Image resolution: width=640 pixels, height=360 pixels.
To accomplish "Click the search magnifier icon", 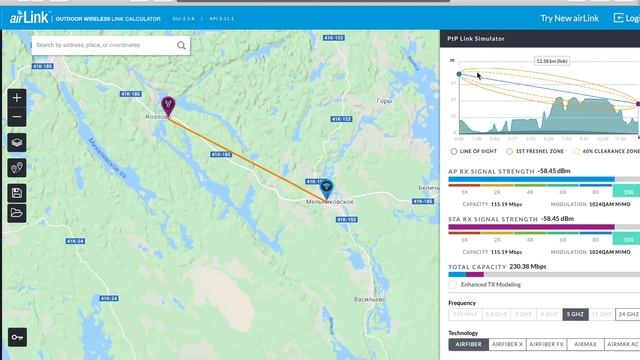I will [x=181, y=45].
